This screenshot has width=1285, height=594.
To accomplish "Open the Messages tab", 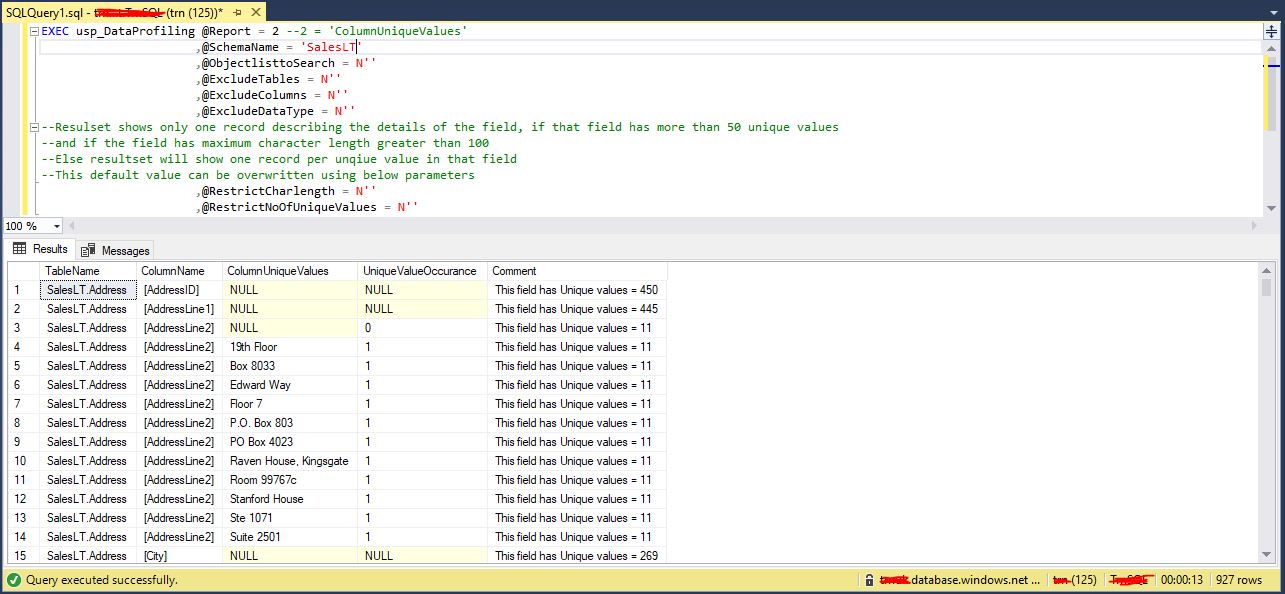I will coord(116,251).
